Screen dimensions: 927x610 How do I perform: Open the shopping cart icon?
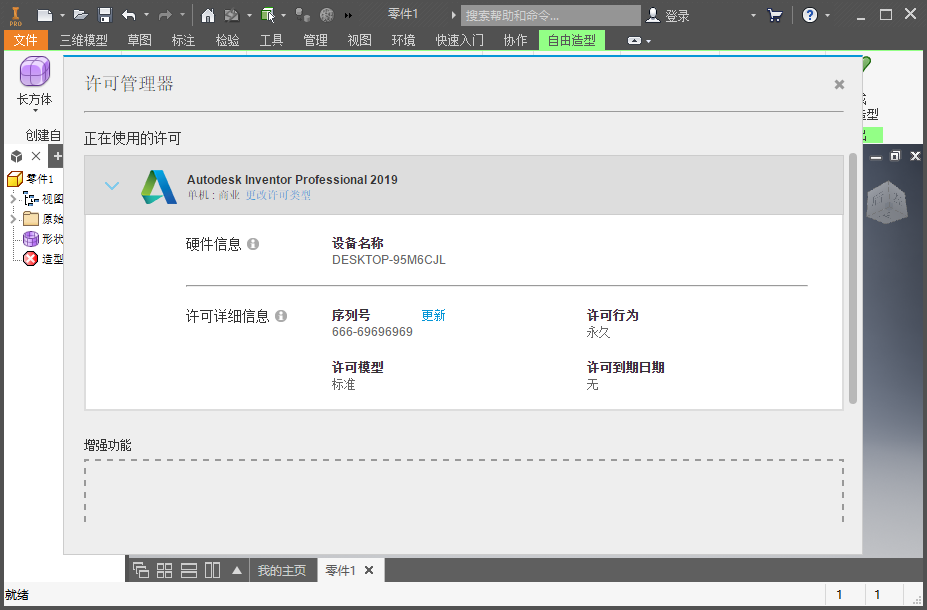tap(774, 15)
